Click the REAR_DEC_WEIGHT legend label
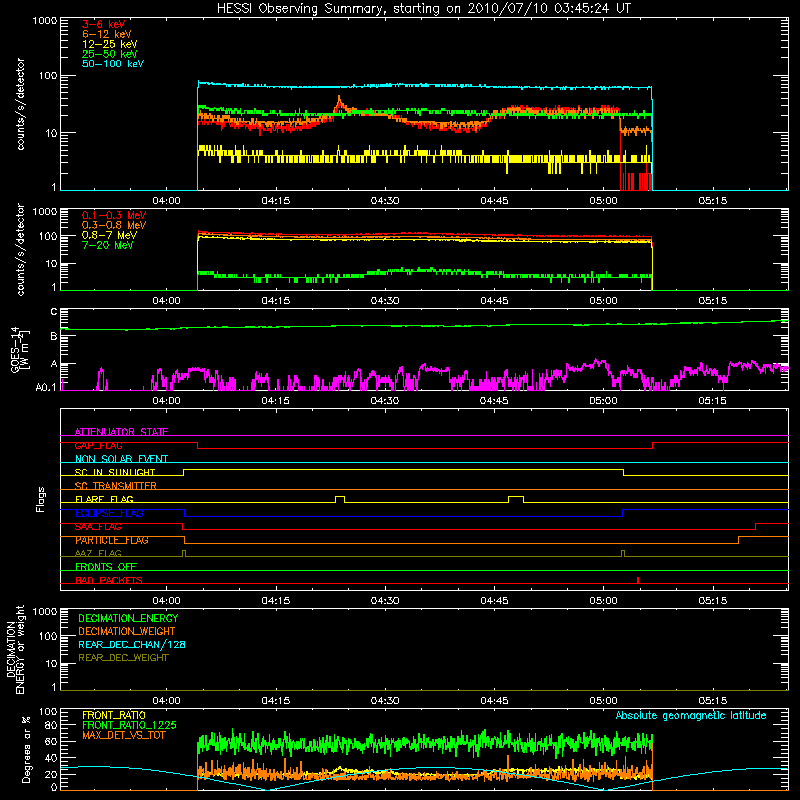The width and height of the screenshot is (800, 800). pos(123,658)
